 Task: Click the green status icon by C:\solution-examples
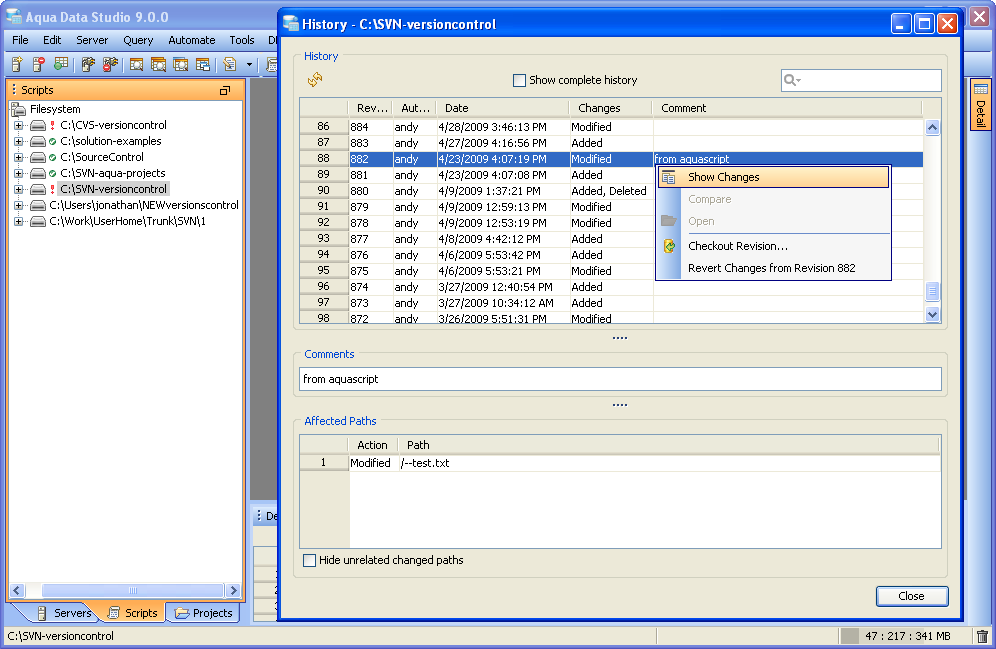[53, 142]
